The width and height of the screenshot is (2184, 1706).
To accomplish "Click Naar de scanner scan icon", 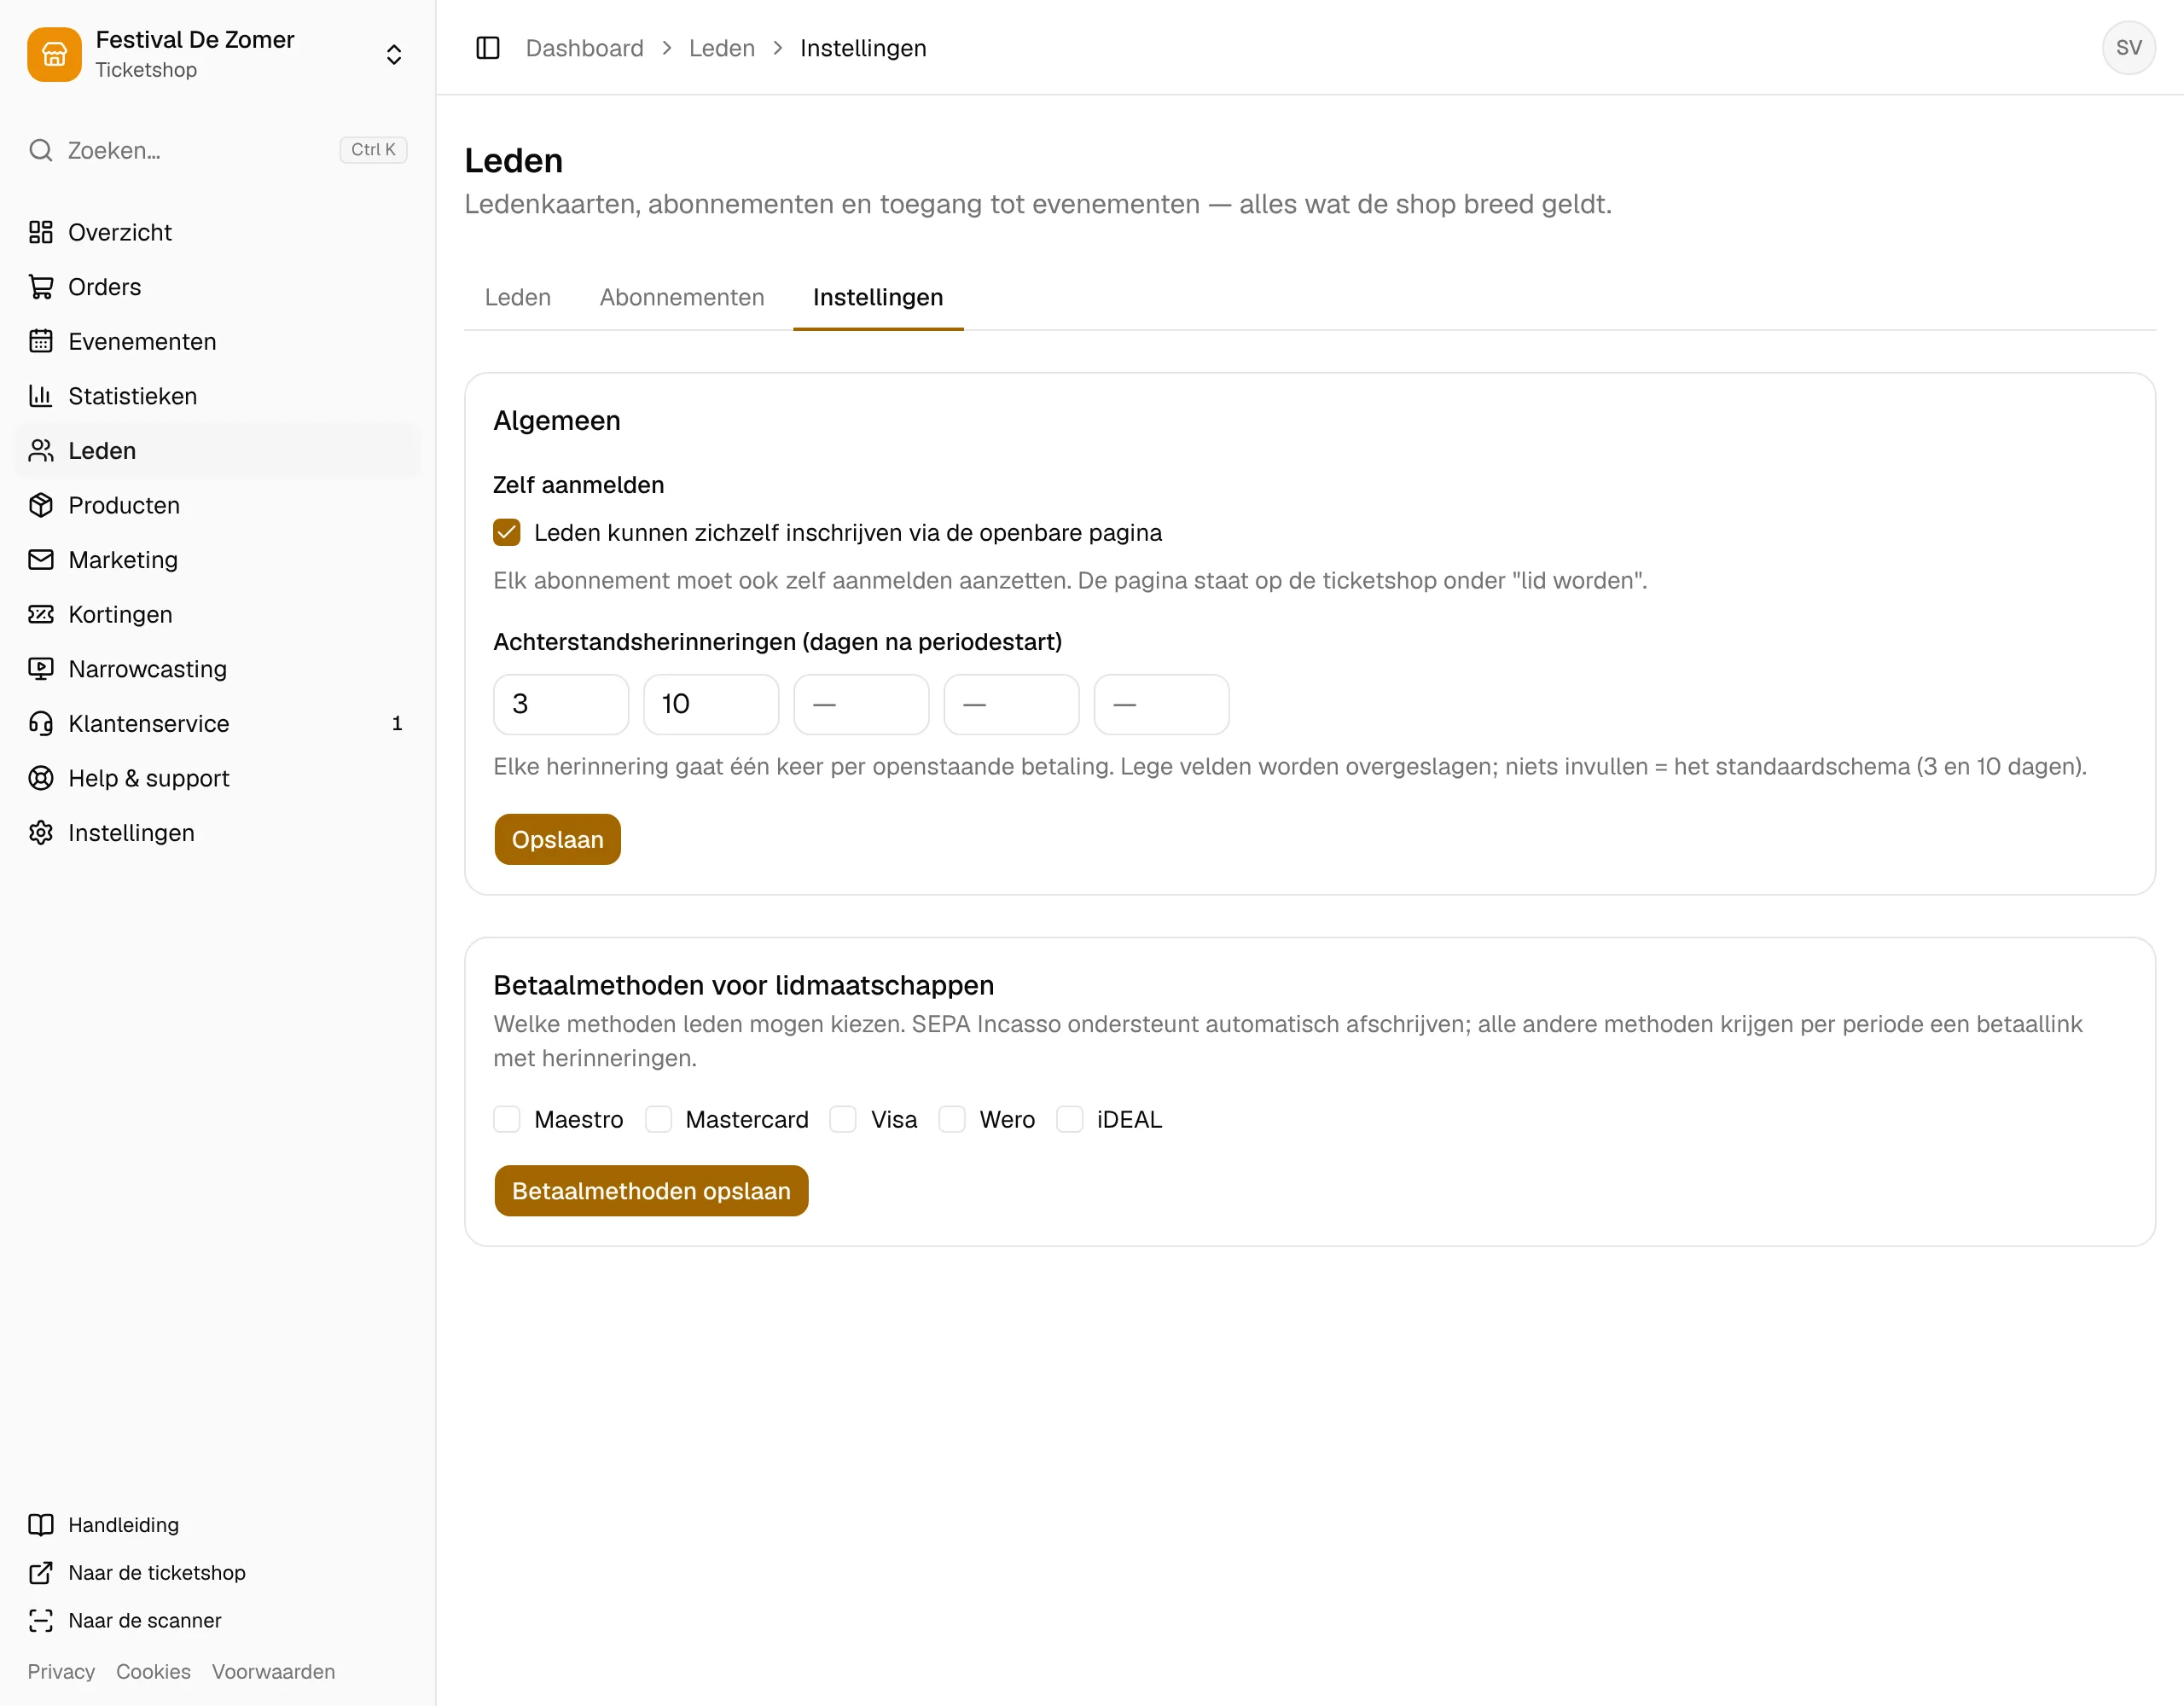I will (41, 1621).
